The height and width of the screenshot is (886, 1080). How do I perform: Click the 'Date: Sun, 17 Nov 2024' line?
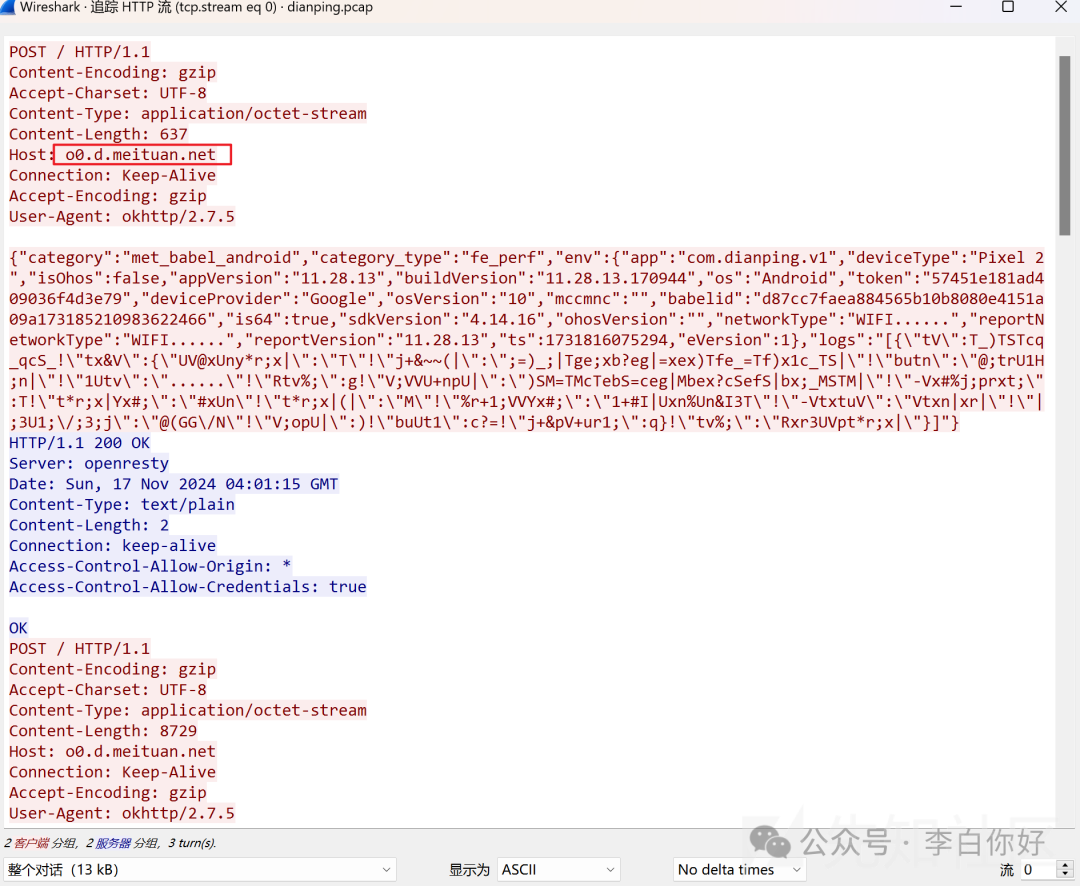pyautogui.click(x=174, y=484)
